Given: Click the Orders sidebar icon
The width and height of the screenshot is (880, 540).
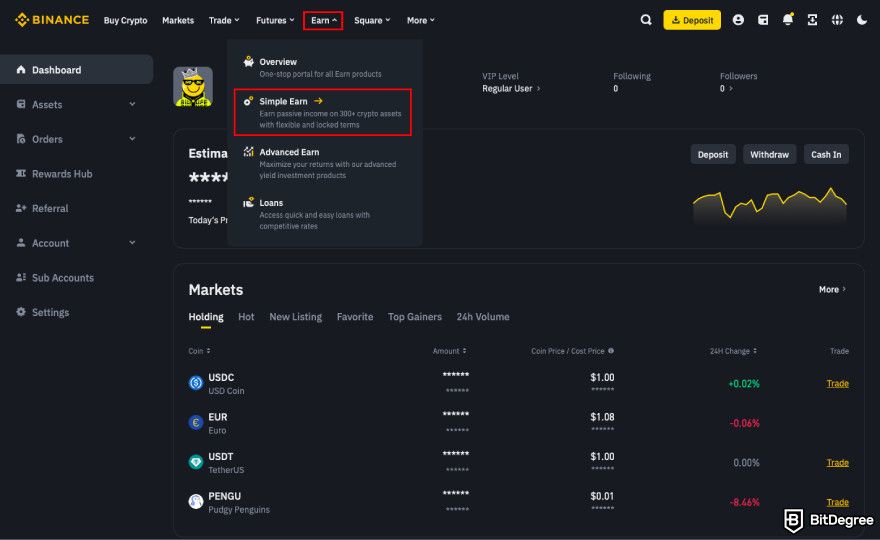Looking at the screenshot, I should pos(21,139).
